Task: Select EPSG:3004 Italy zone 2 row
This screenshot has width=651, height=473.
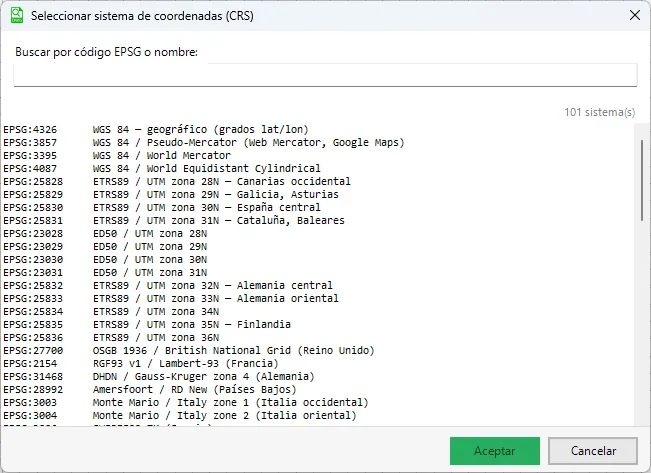Action: [x=318, y=416]
